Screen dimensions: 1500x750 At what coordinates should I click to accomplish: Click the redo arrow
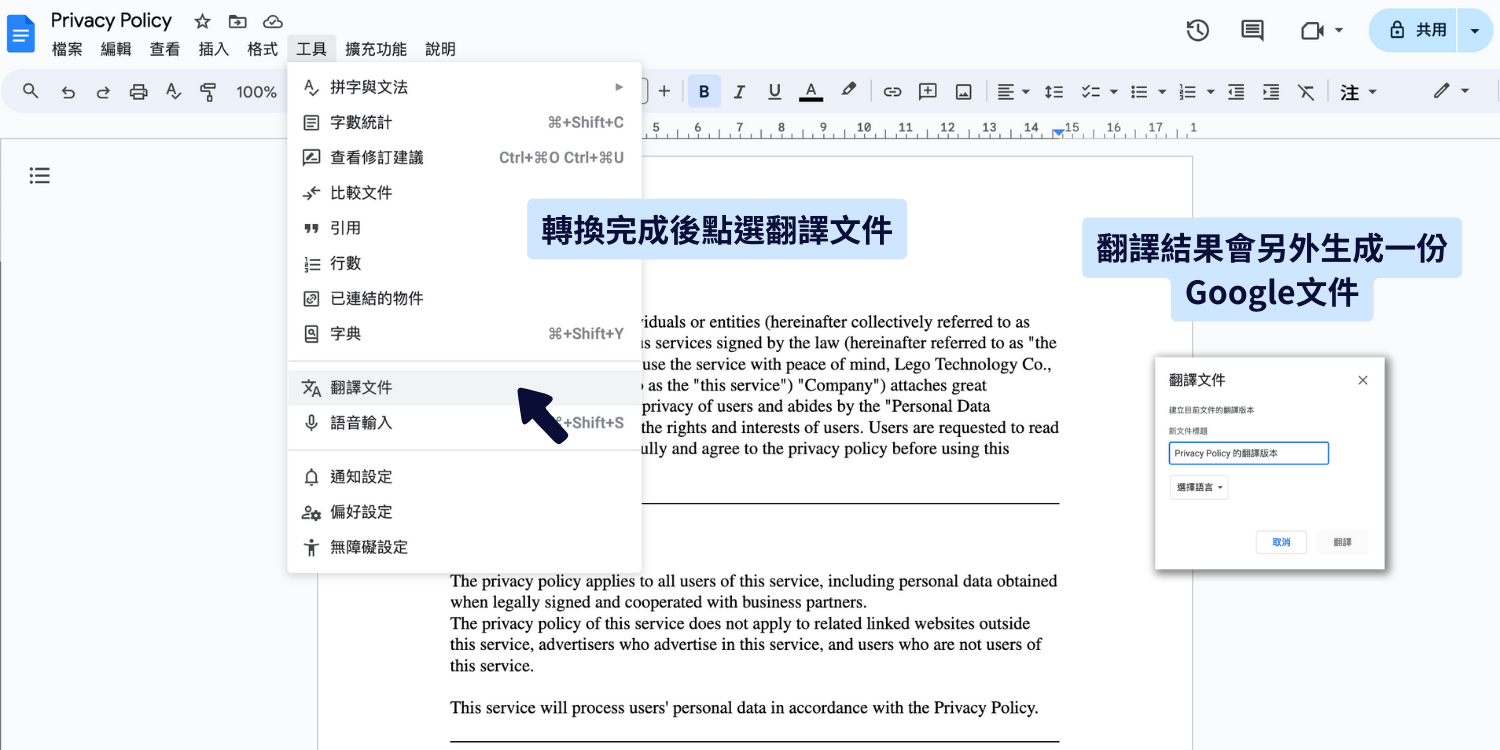tap(103, 92)
